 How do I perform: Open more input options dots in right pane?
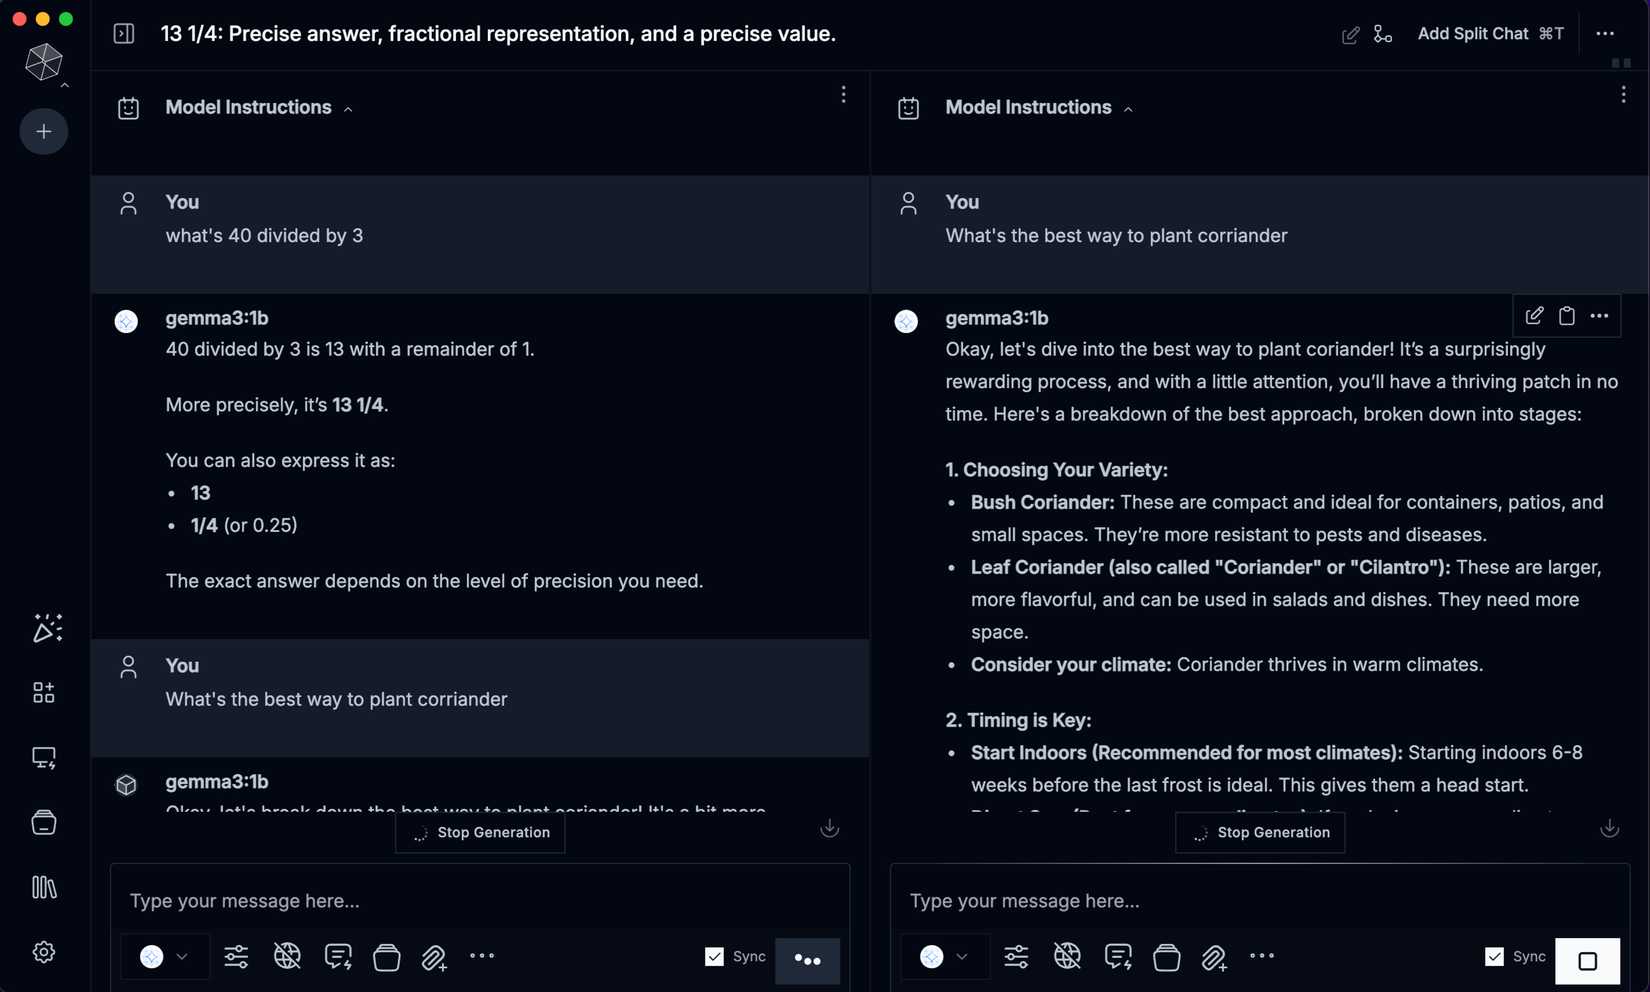[1262, 956]
